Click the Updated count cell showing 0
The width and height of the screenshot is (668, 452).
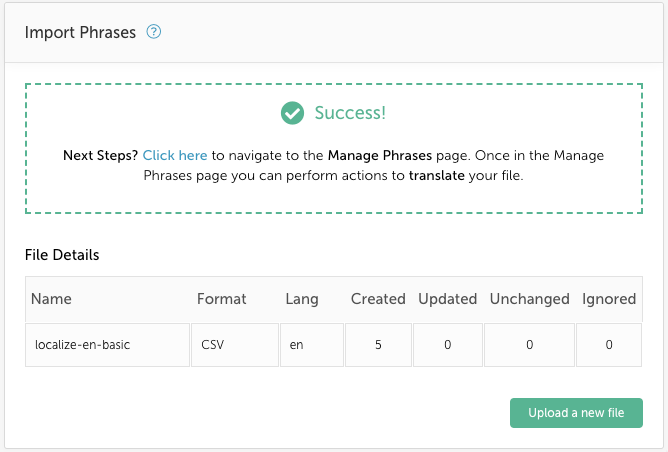(448, 345)
